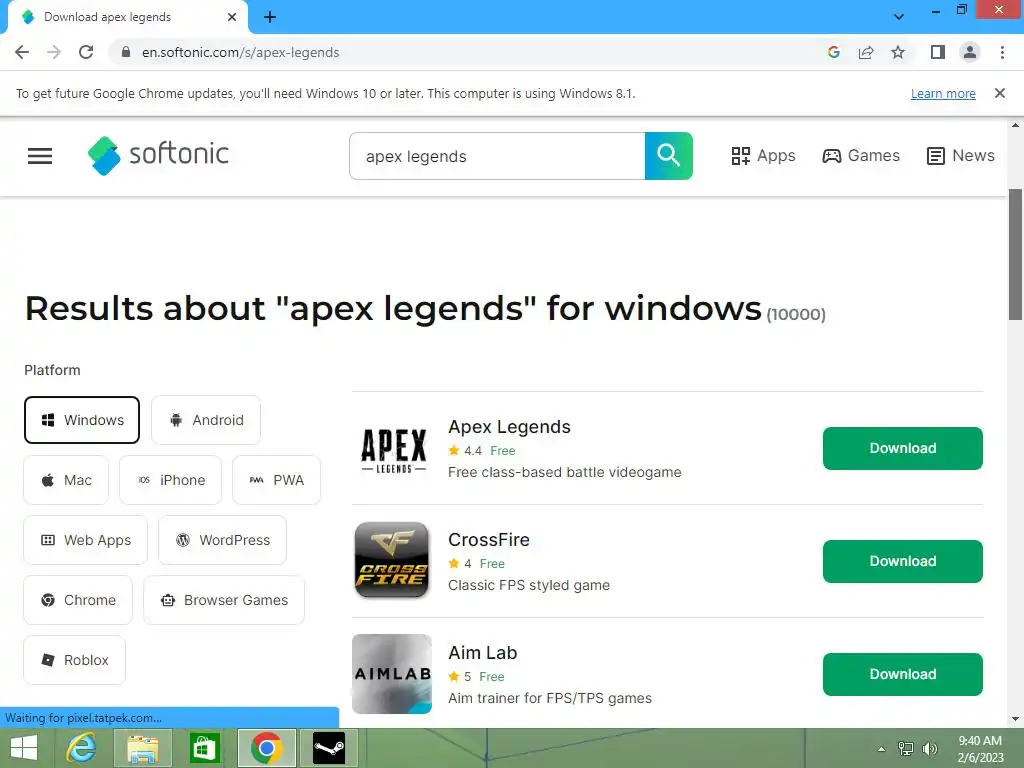Click the network tray icon
Viewport: 1024px width, 768px height.
point(906,748)
